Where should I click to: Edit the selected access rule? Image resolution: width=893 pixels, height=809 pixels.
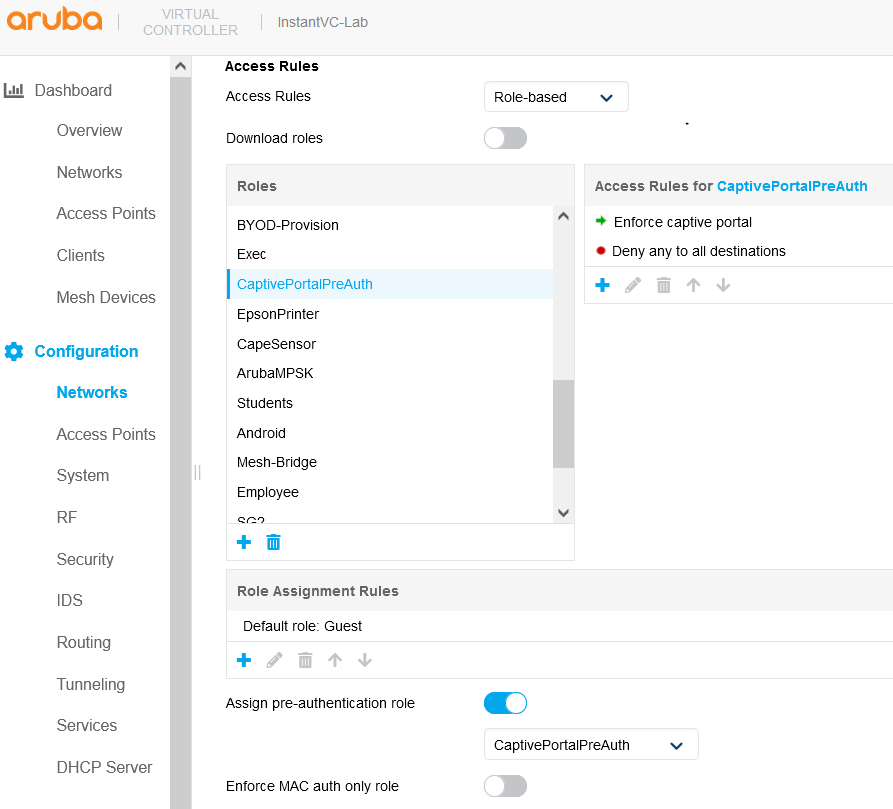coord(633,285)
